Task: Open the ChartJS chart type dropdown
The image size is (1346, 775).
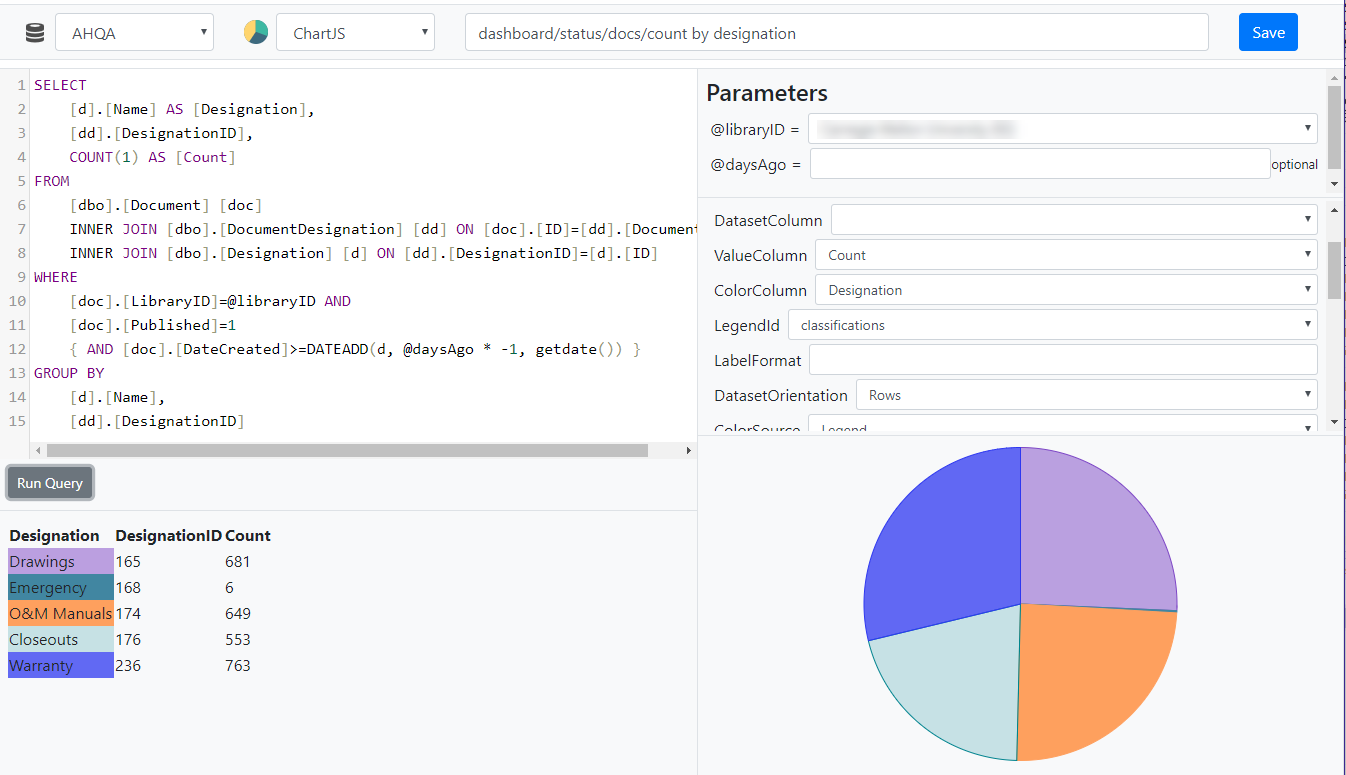Action: [x=355, y=33]
